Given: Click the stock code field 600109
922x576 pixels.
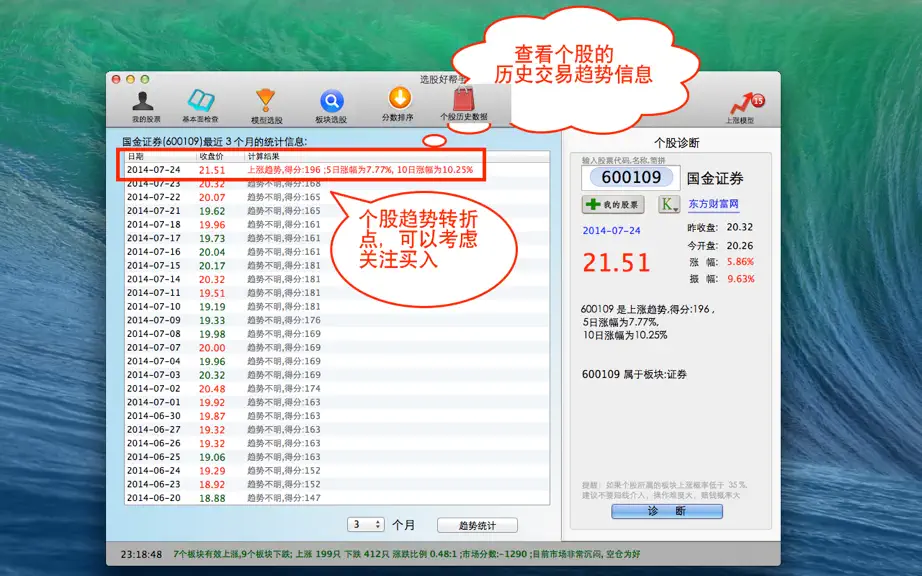Looking at the screenshot, I should (x=631, y=178).
